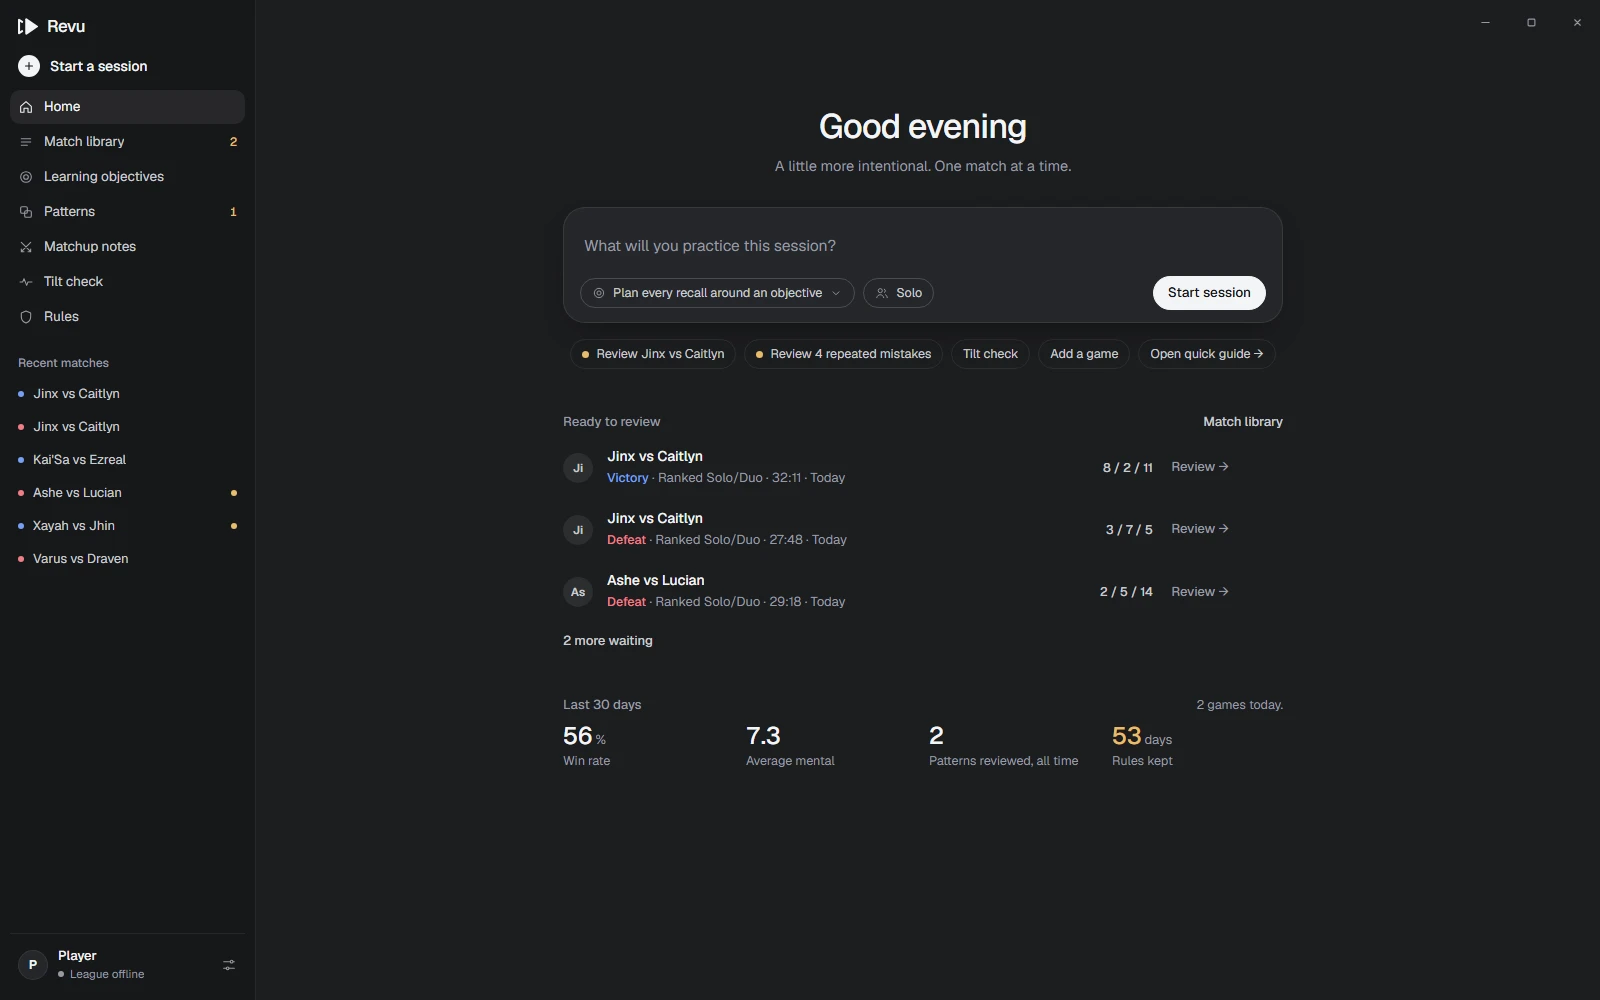This screenshot has height=1000, width=1600.
Task: Click the Ji avatar of the 27:48 Defeat match
Action: 578,530
